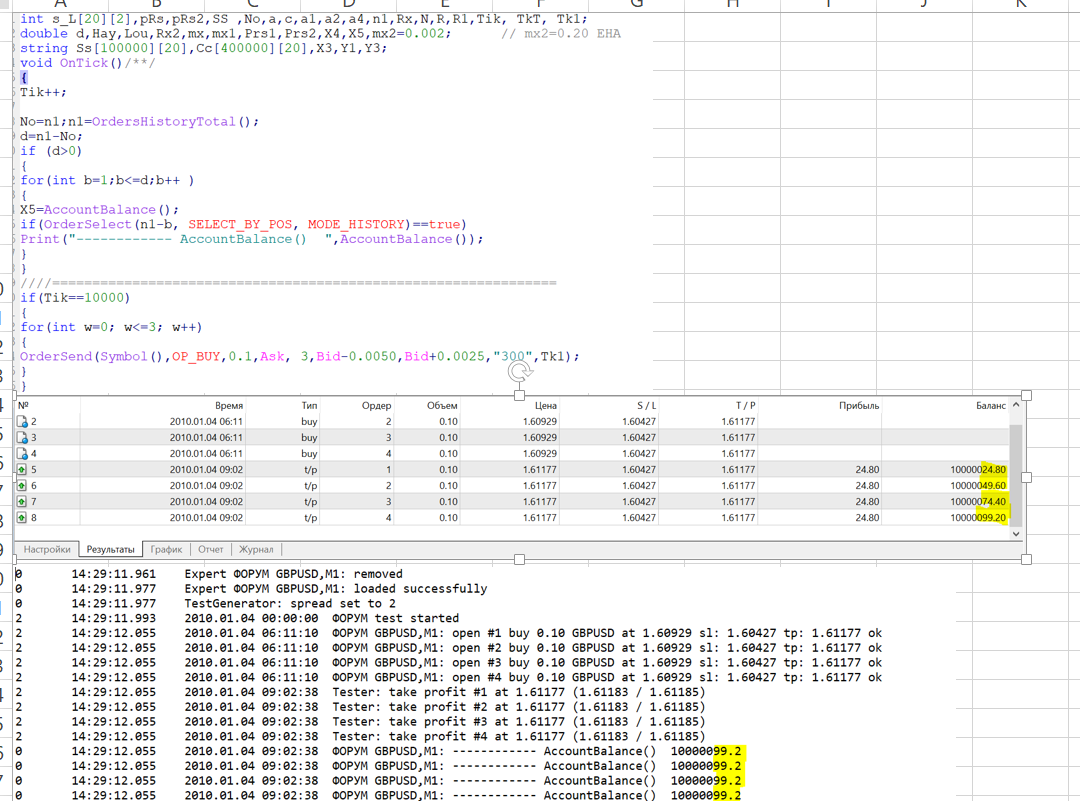Viewport: 1080px width, 801px height.
Task: Click the OrderSend code line
Action: tap(300, 356)
